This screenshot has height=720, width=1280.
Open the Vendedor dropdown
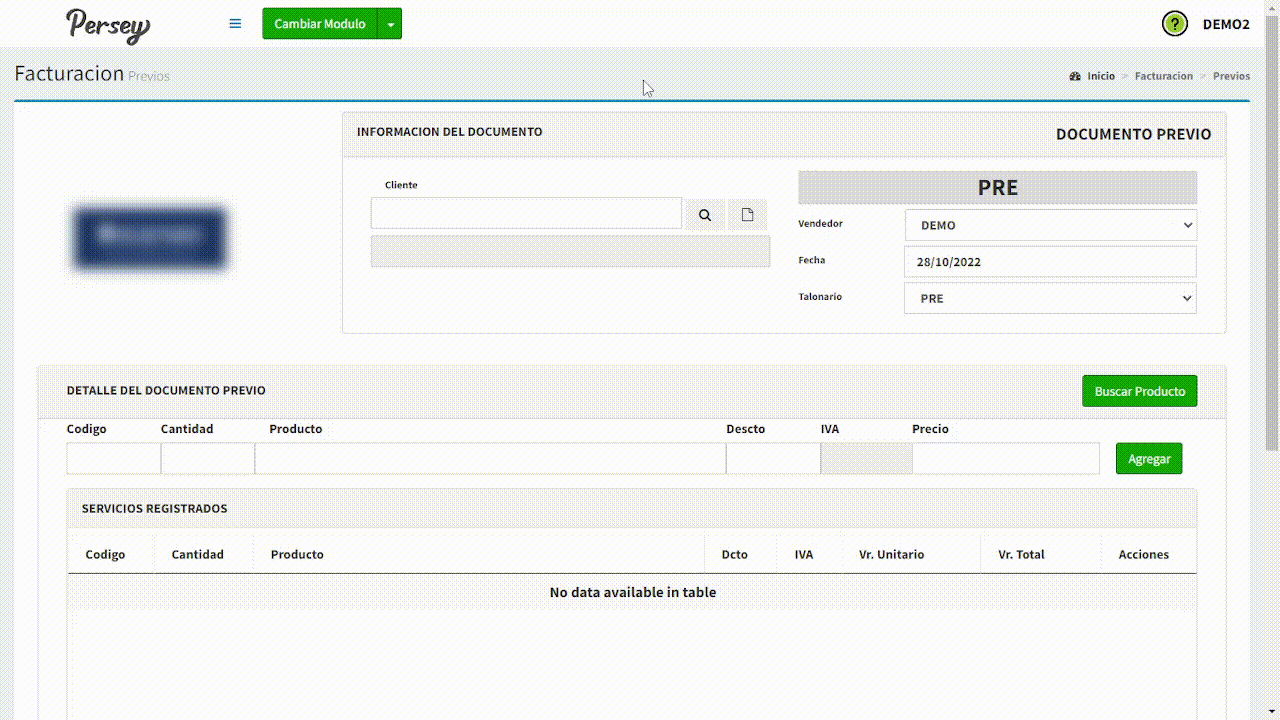click(x=1050, y=225)
